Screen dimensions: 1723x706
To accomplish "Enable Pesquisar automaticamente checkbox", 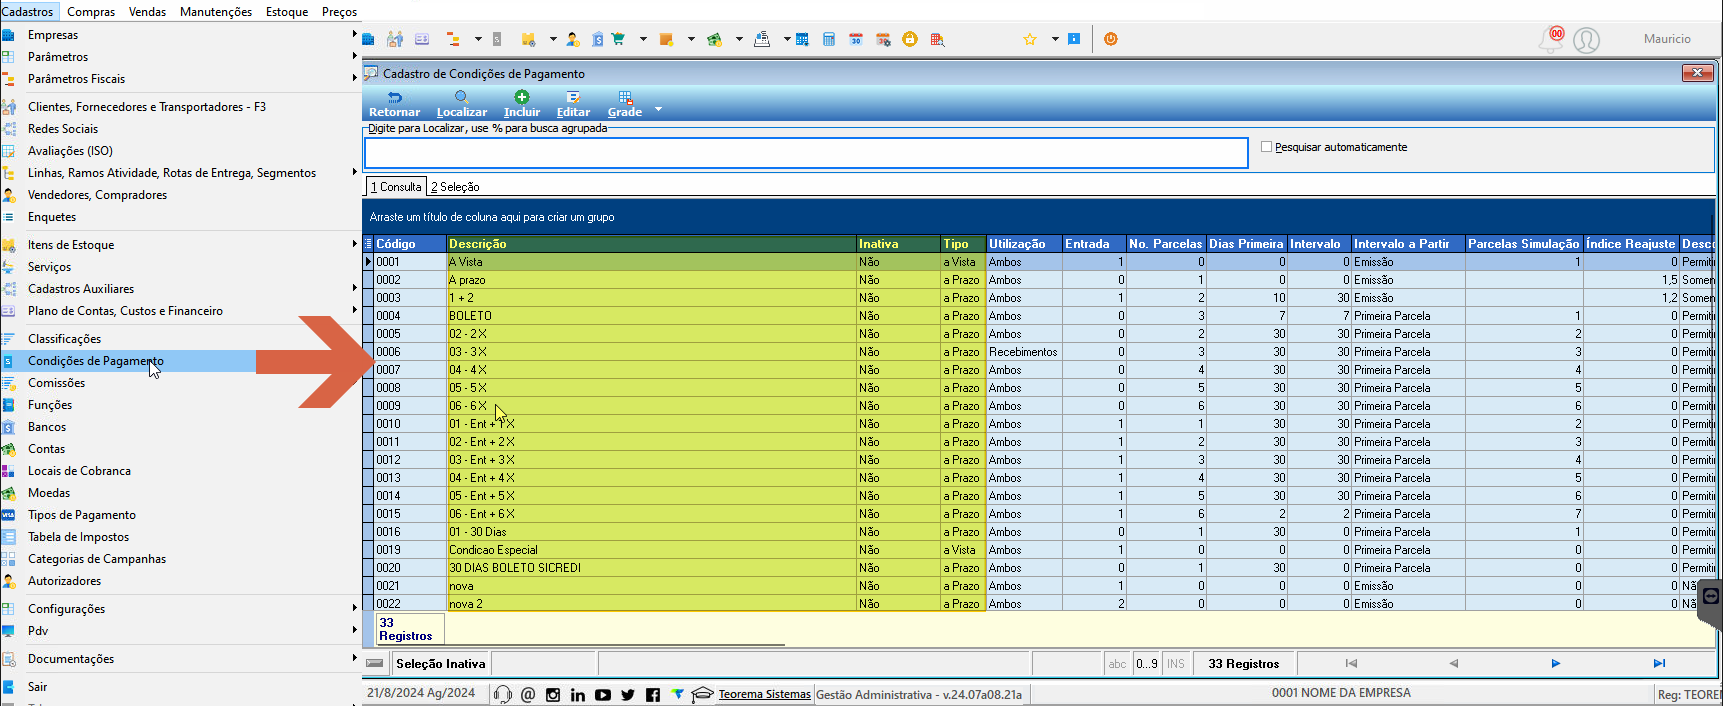I will point(1266,147).
